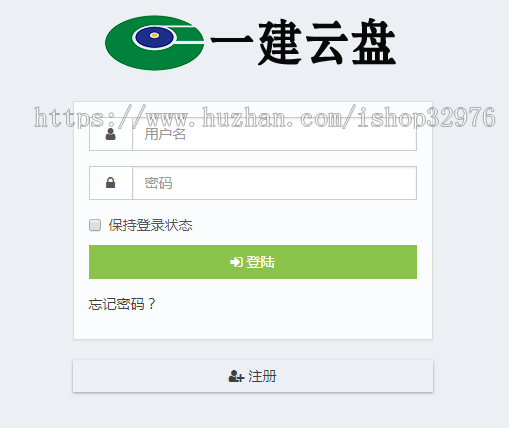The image size is (509, 428).
Task: Click the sign-in arrow icon on 登陆 button
Action: (236, 262)
